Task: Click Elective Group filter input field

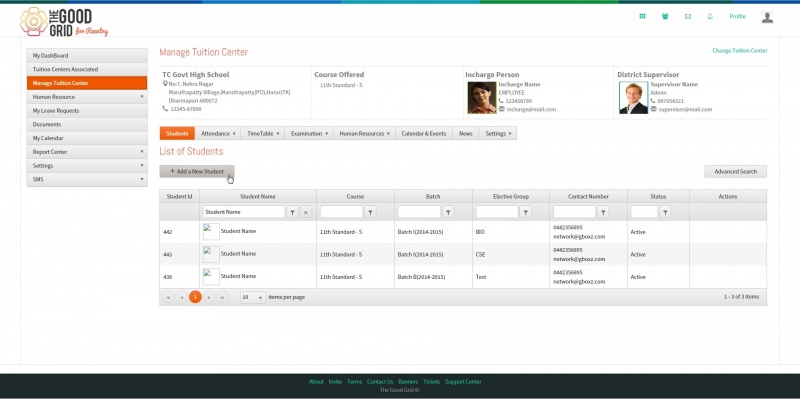Action: [x=497, y=212]
